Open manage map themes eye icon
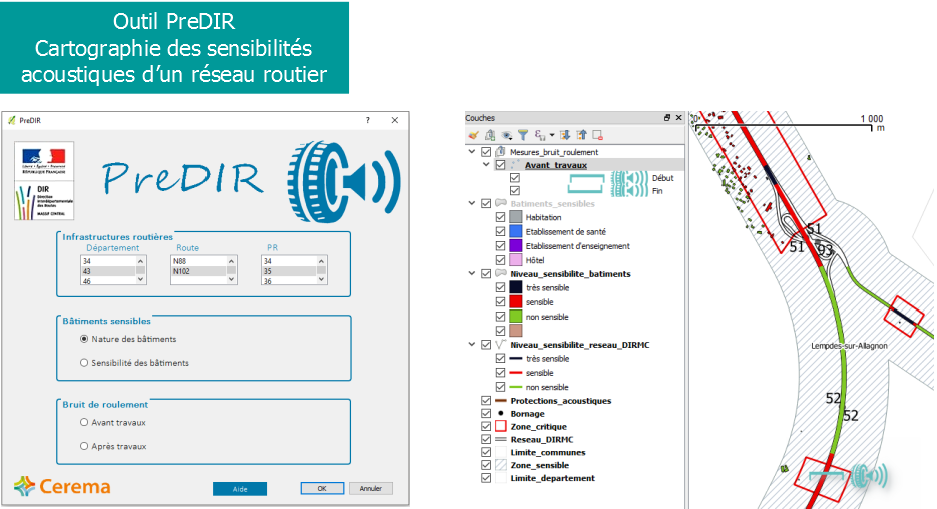 pyautogui.click(x=507, y=135)
